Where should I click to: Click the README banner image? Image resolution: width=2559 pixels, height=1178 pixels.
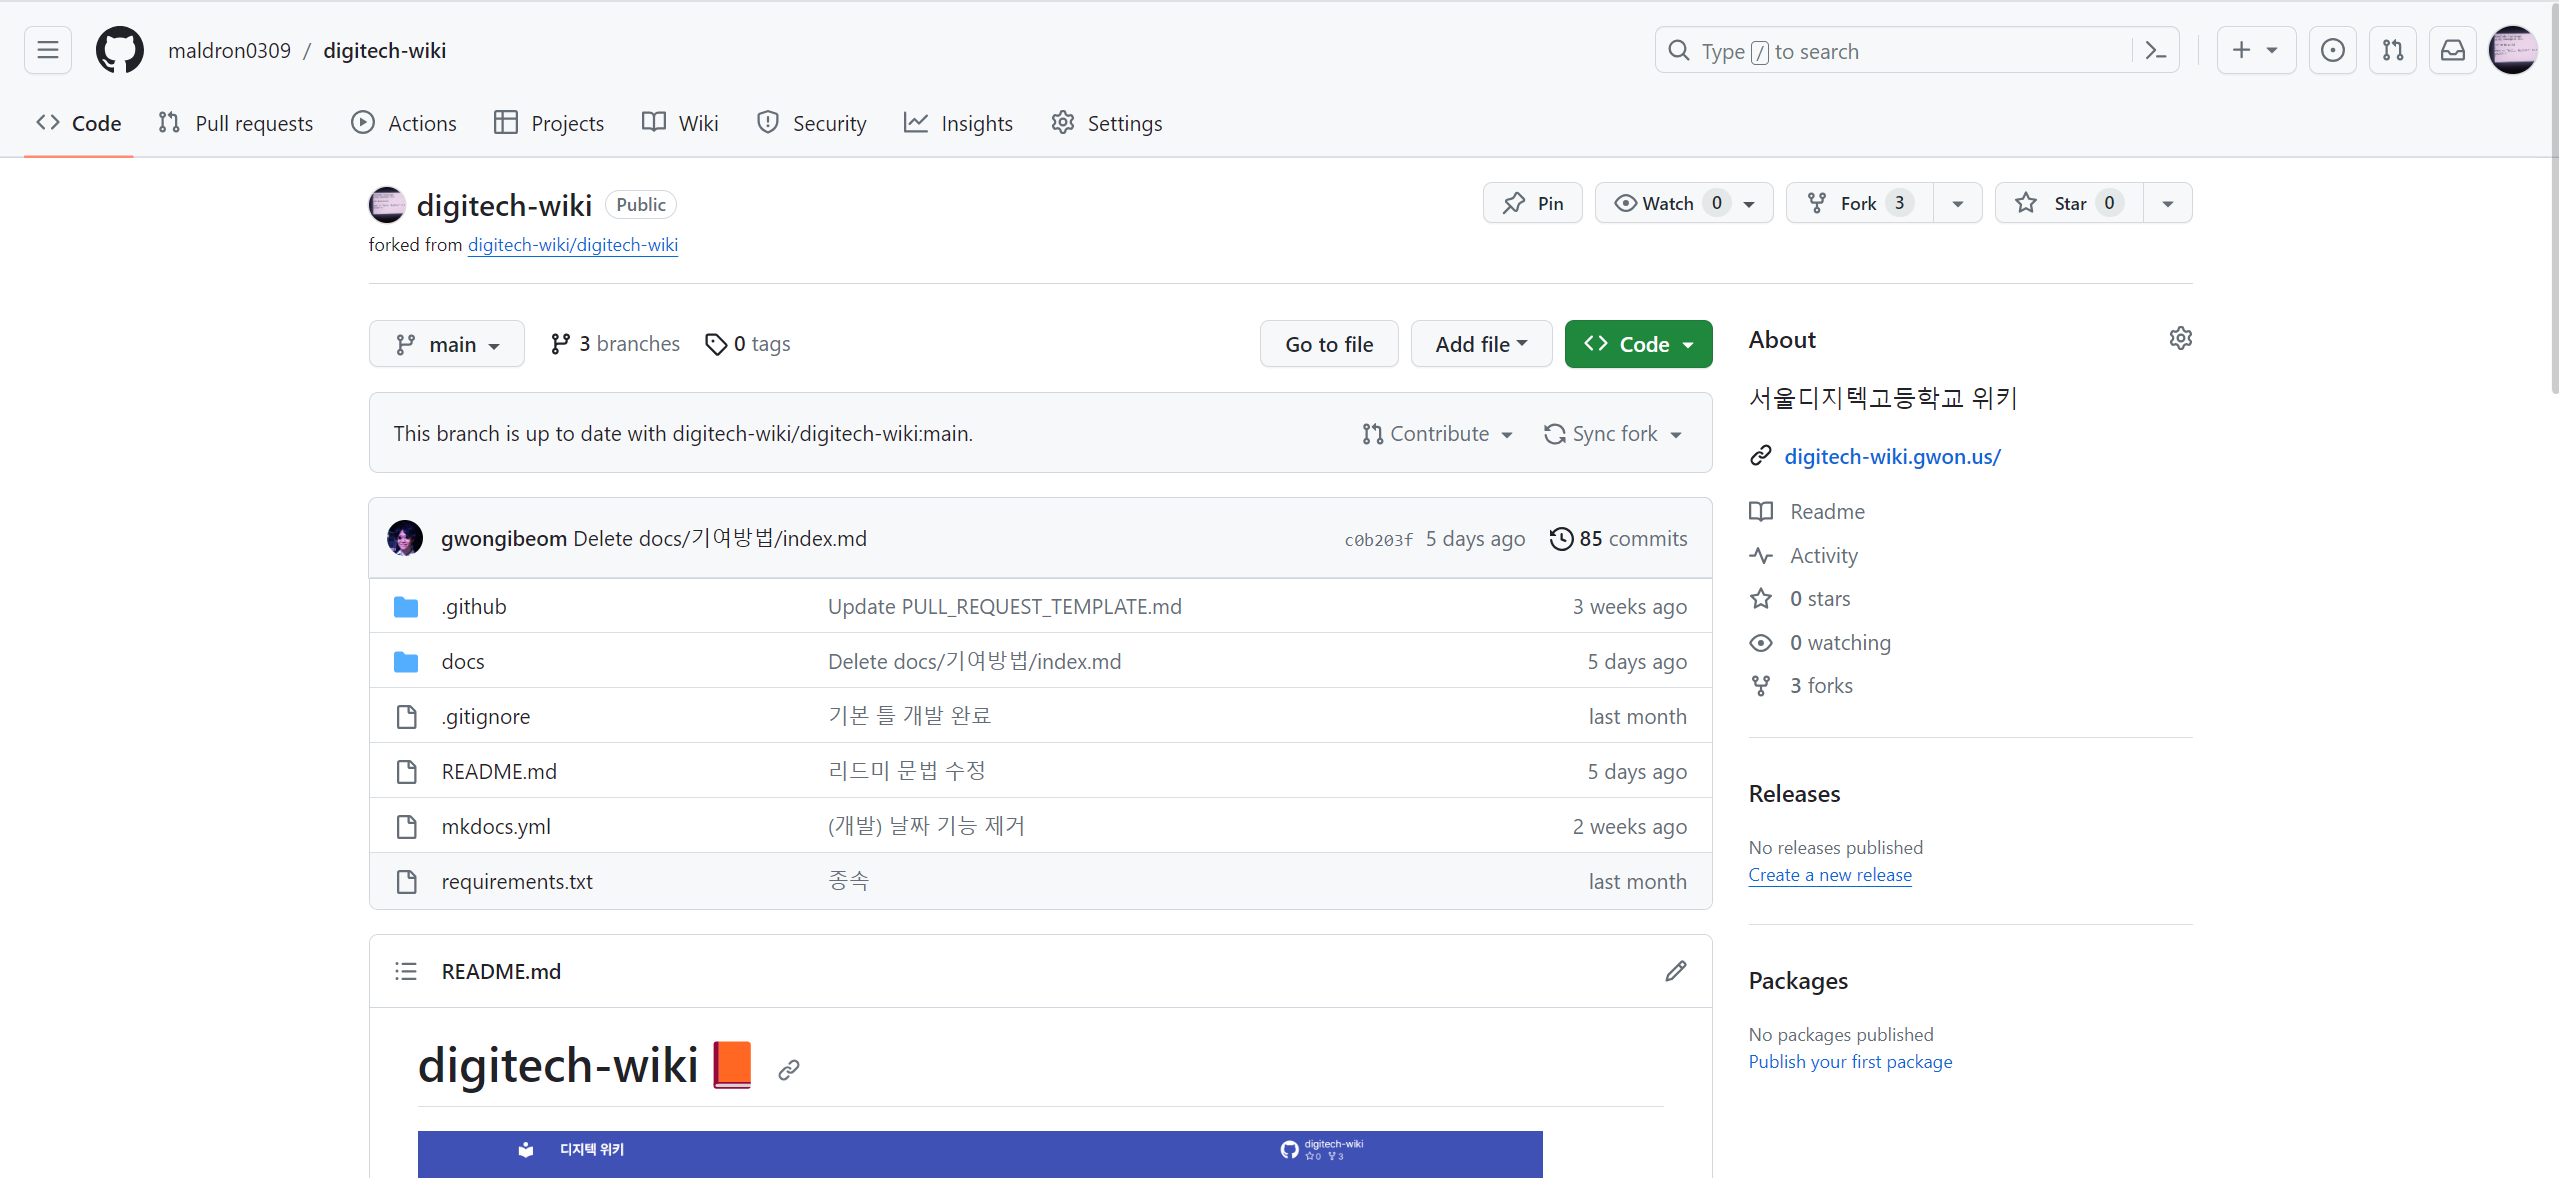click(979, 1153)
